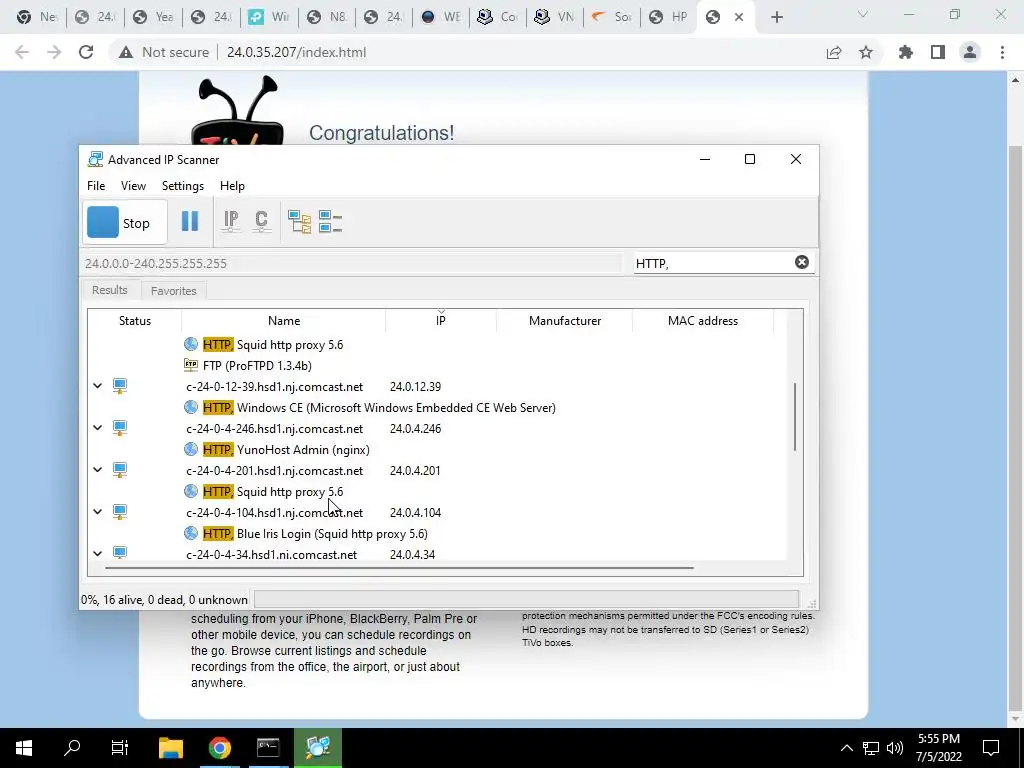Open Command Prompt from taskbar

tap(268, 748)
